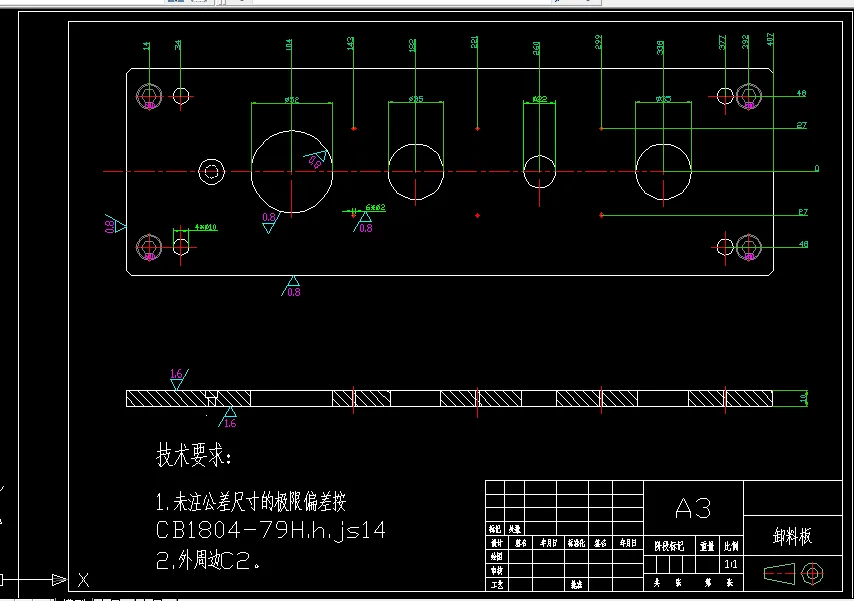This screenshot has width=854, height=601.
Task: Select the 0 baseline dimension on the centerline
Action: (x=816, y=168)
